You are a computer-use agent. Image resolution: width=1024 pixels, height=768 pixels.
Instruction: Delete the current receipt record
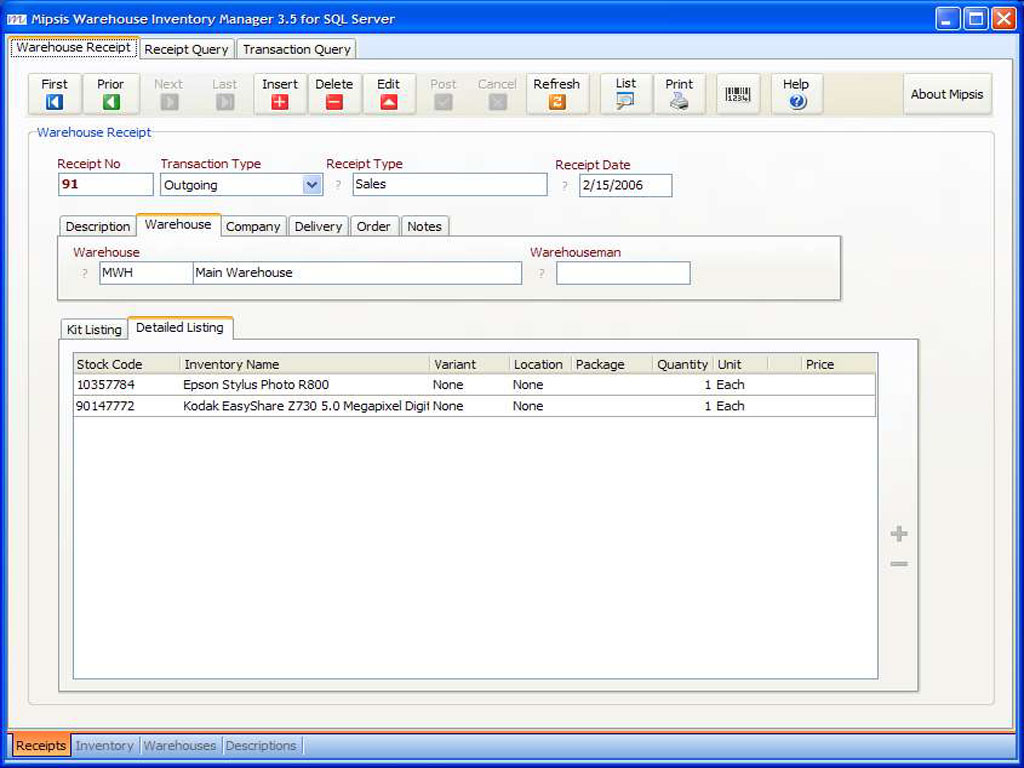point(334,94)
